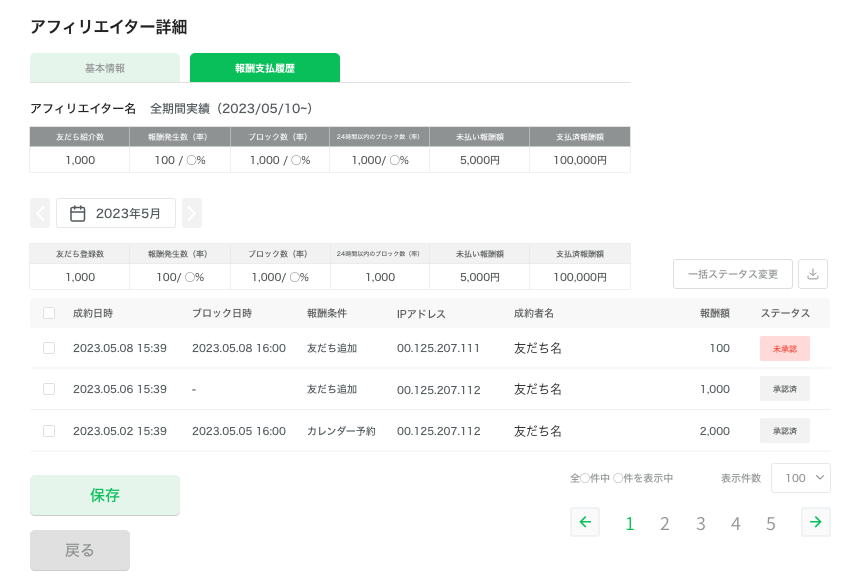The width and height of the screenshot is (848, 580).
Task: Select the 報酬支払履歴 tab
Action: pyautogui.click(x=265, y=68)
